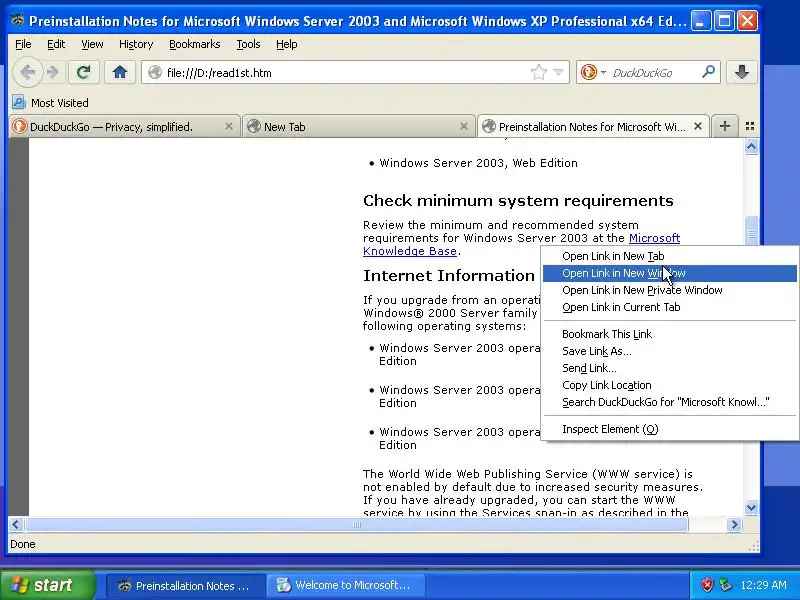This screenshot has height=600, width=800.
Task: Select Bookmark This Link
Action: (669, 334)
